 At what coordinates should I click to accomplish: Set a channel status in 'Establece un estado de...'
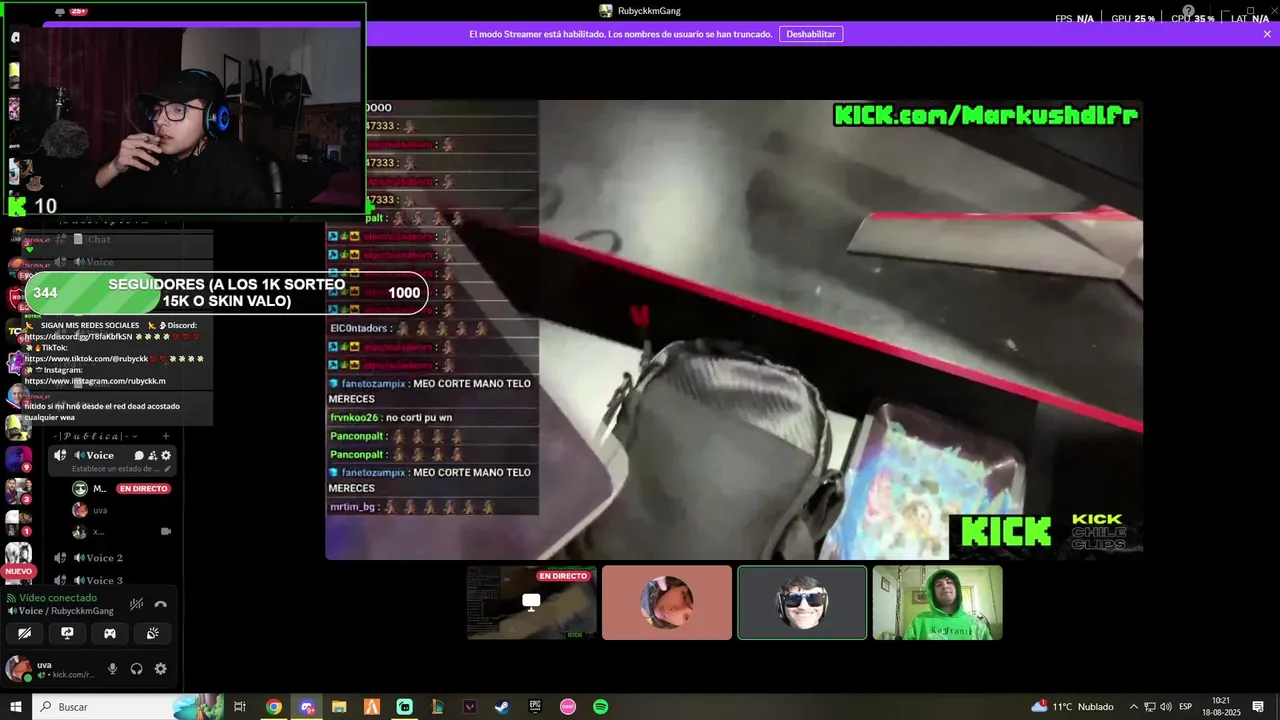(115, 469)
